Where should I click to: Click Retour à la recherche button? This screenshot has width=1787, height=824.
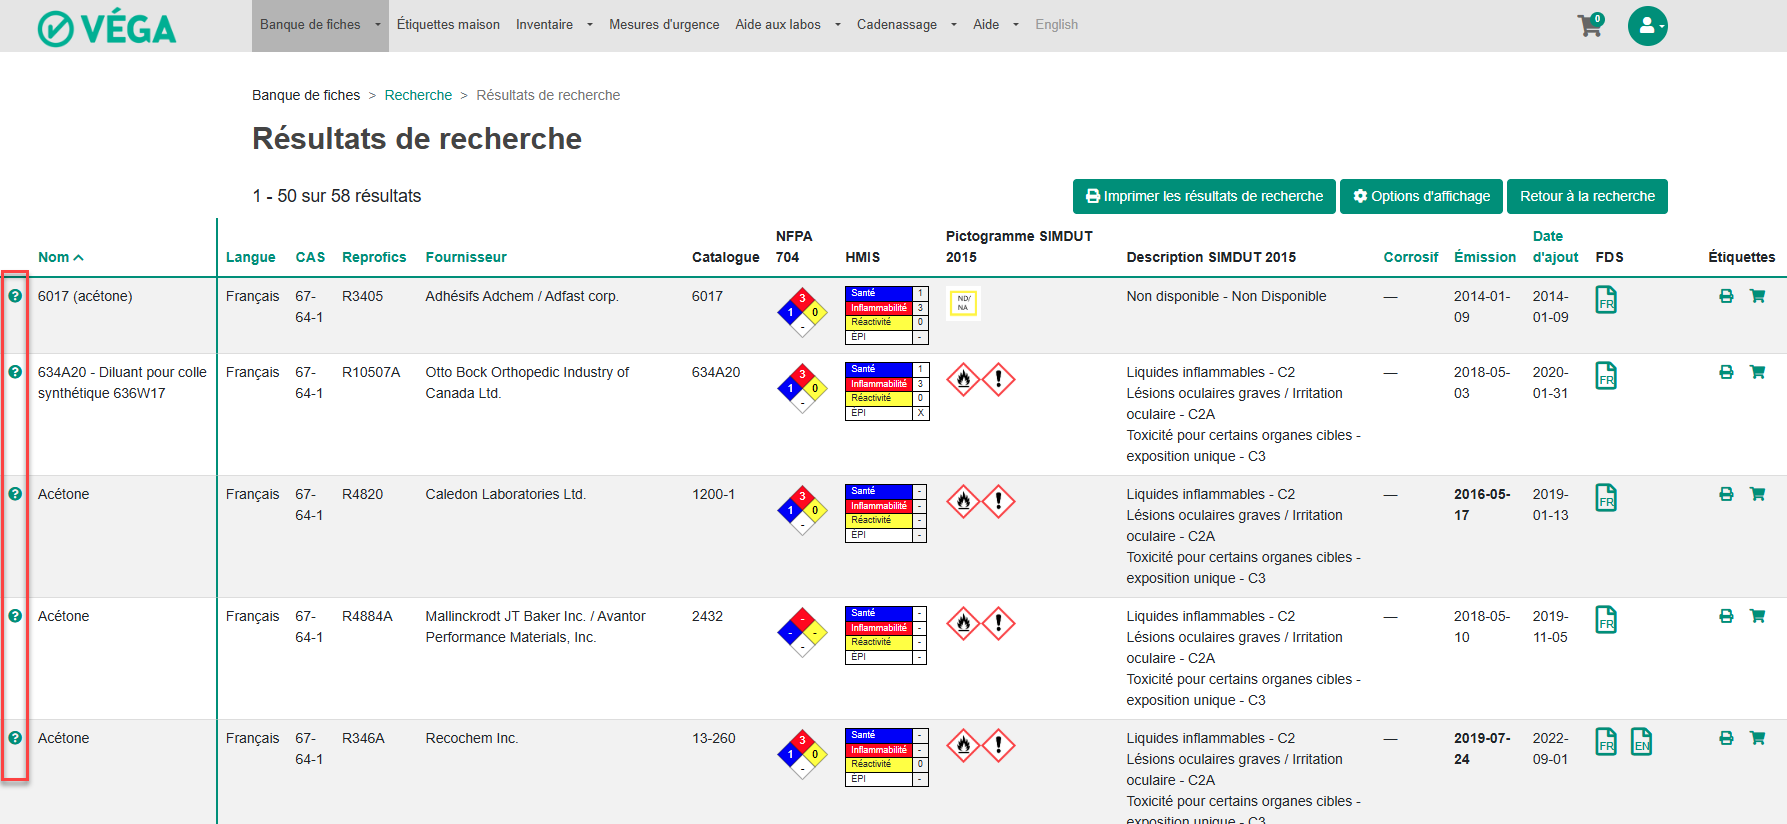[1587, 196]
